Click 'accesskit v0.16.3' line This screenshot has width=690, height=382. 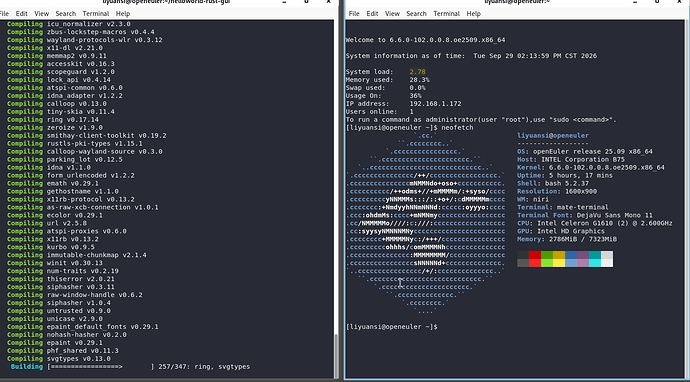click(x=61, y=64)
